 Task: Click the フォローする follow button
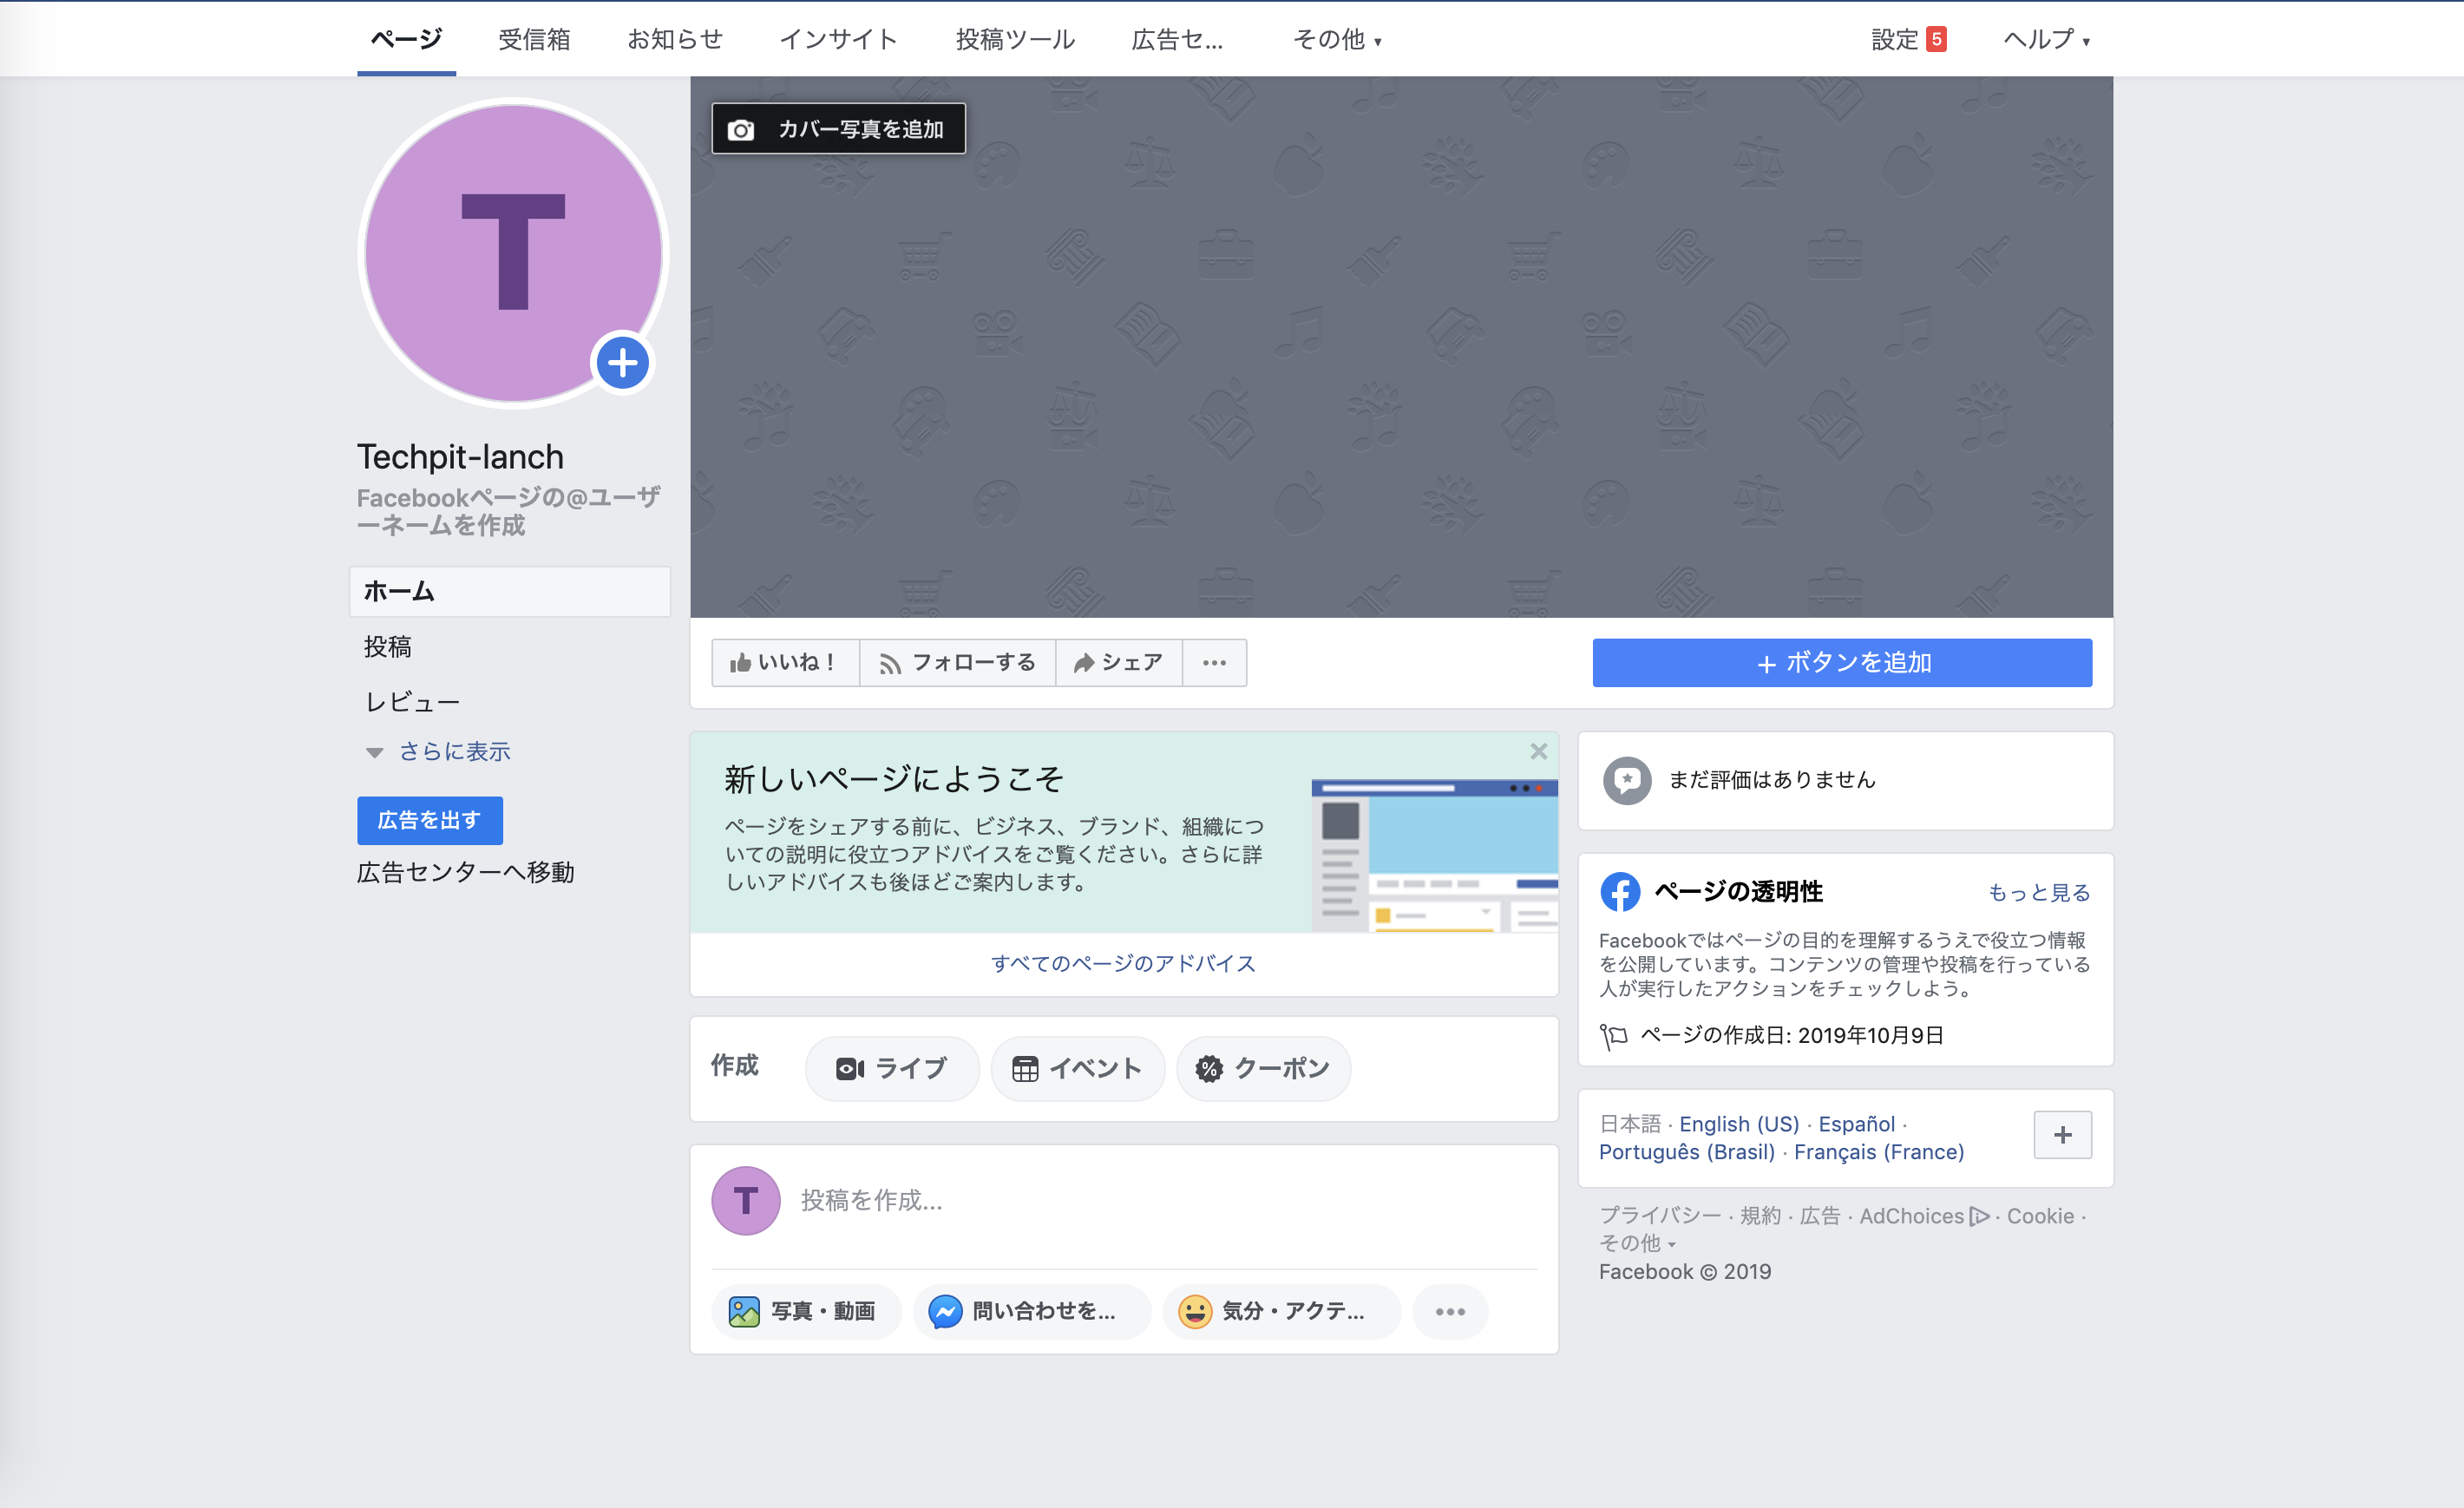point(957,662)
